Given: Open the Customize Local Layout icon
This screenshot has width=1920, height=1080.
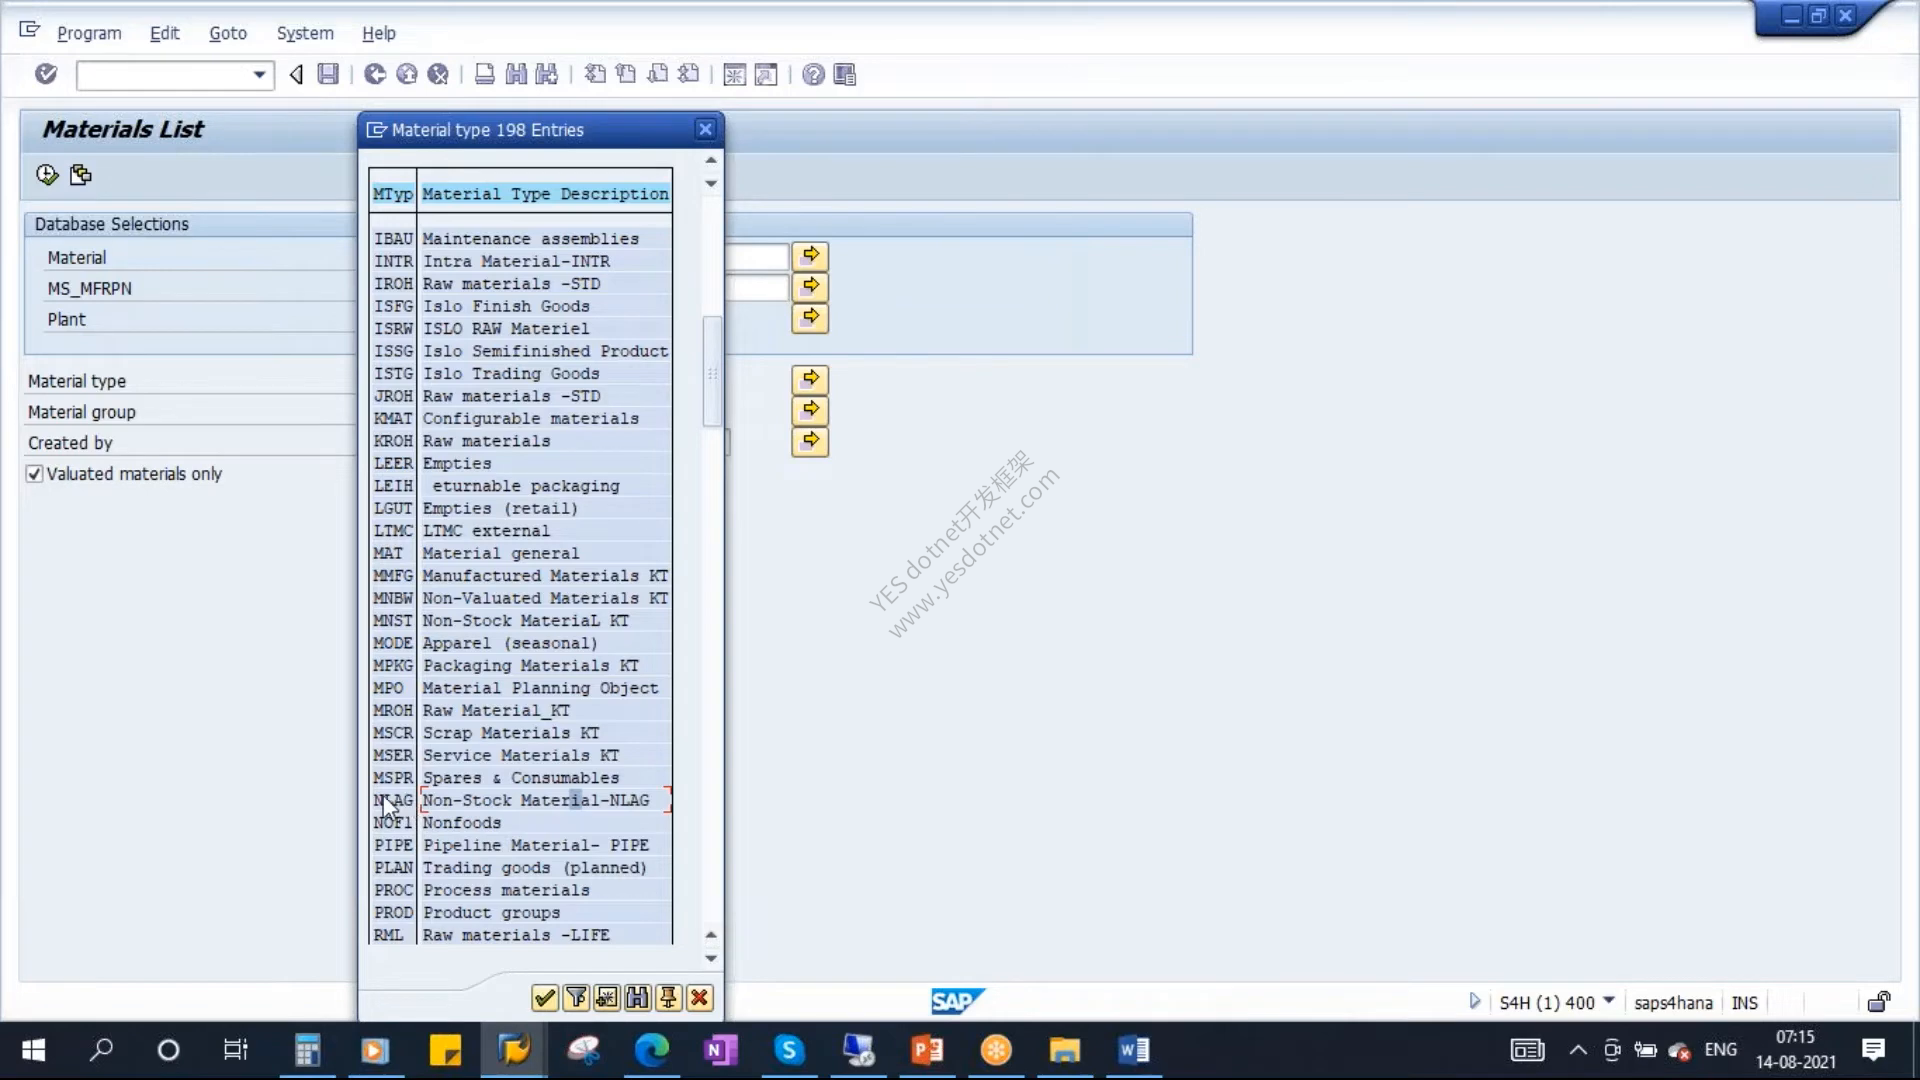Looking at the screenshot, I should [x=845, y=74].
